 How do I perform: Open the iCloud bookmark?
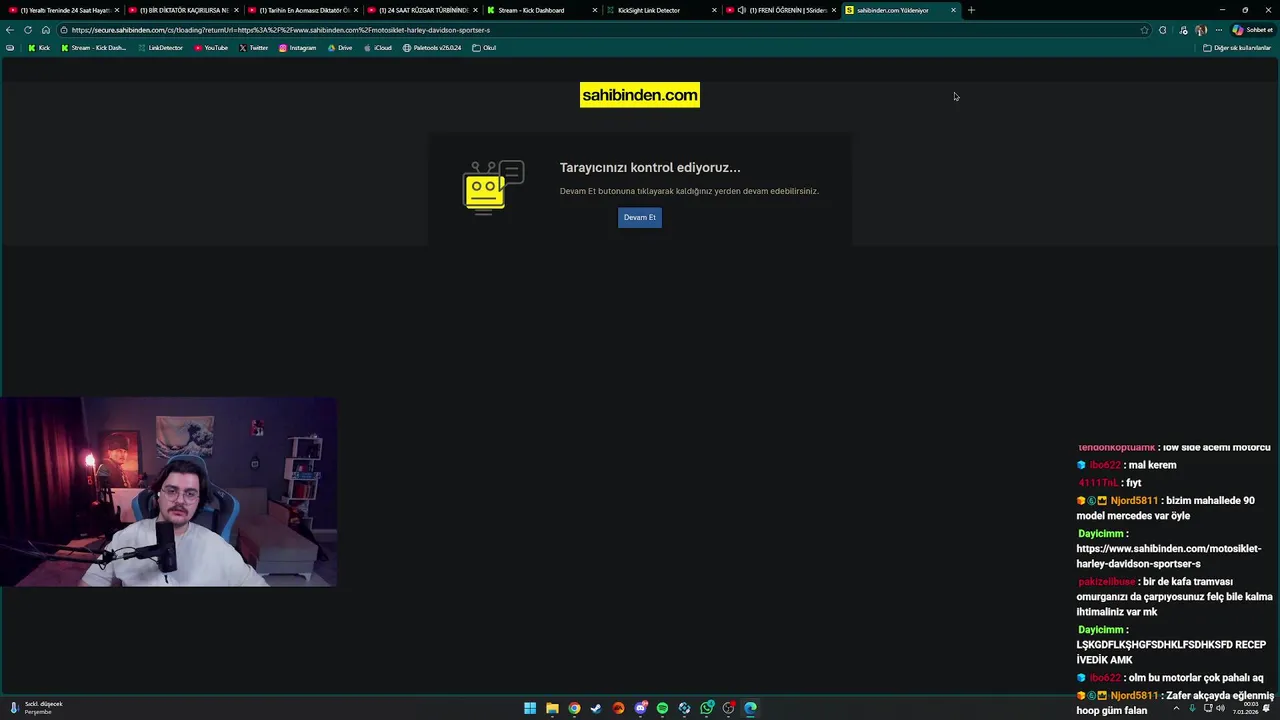click(x=377, y=48)
